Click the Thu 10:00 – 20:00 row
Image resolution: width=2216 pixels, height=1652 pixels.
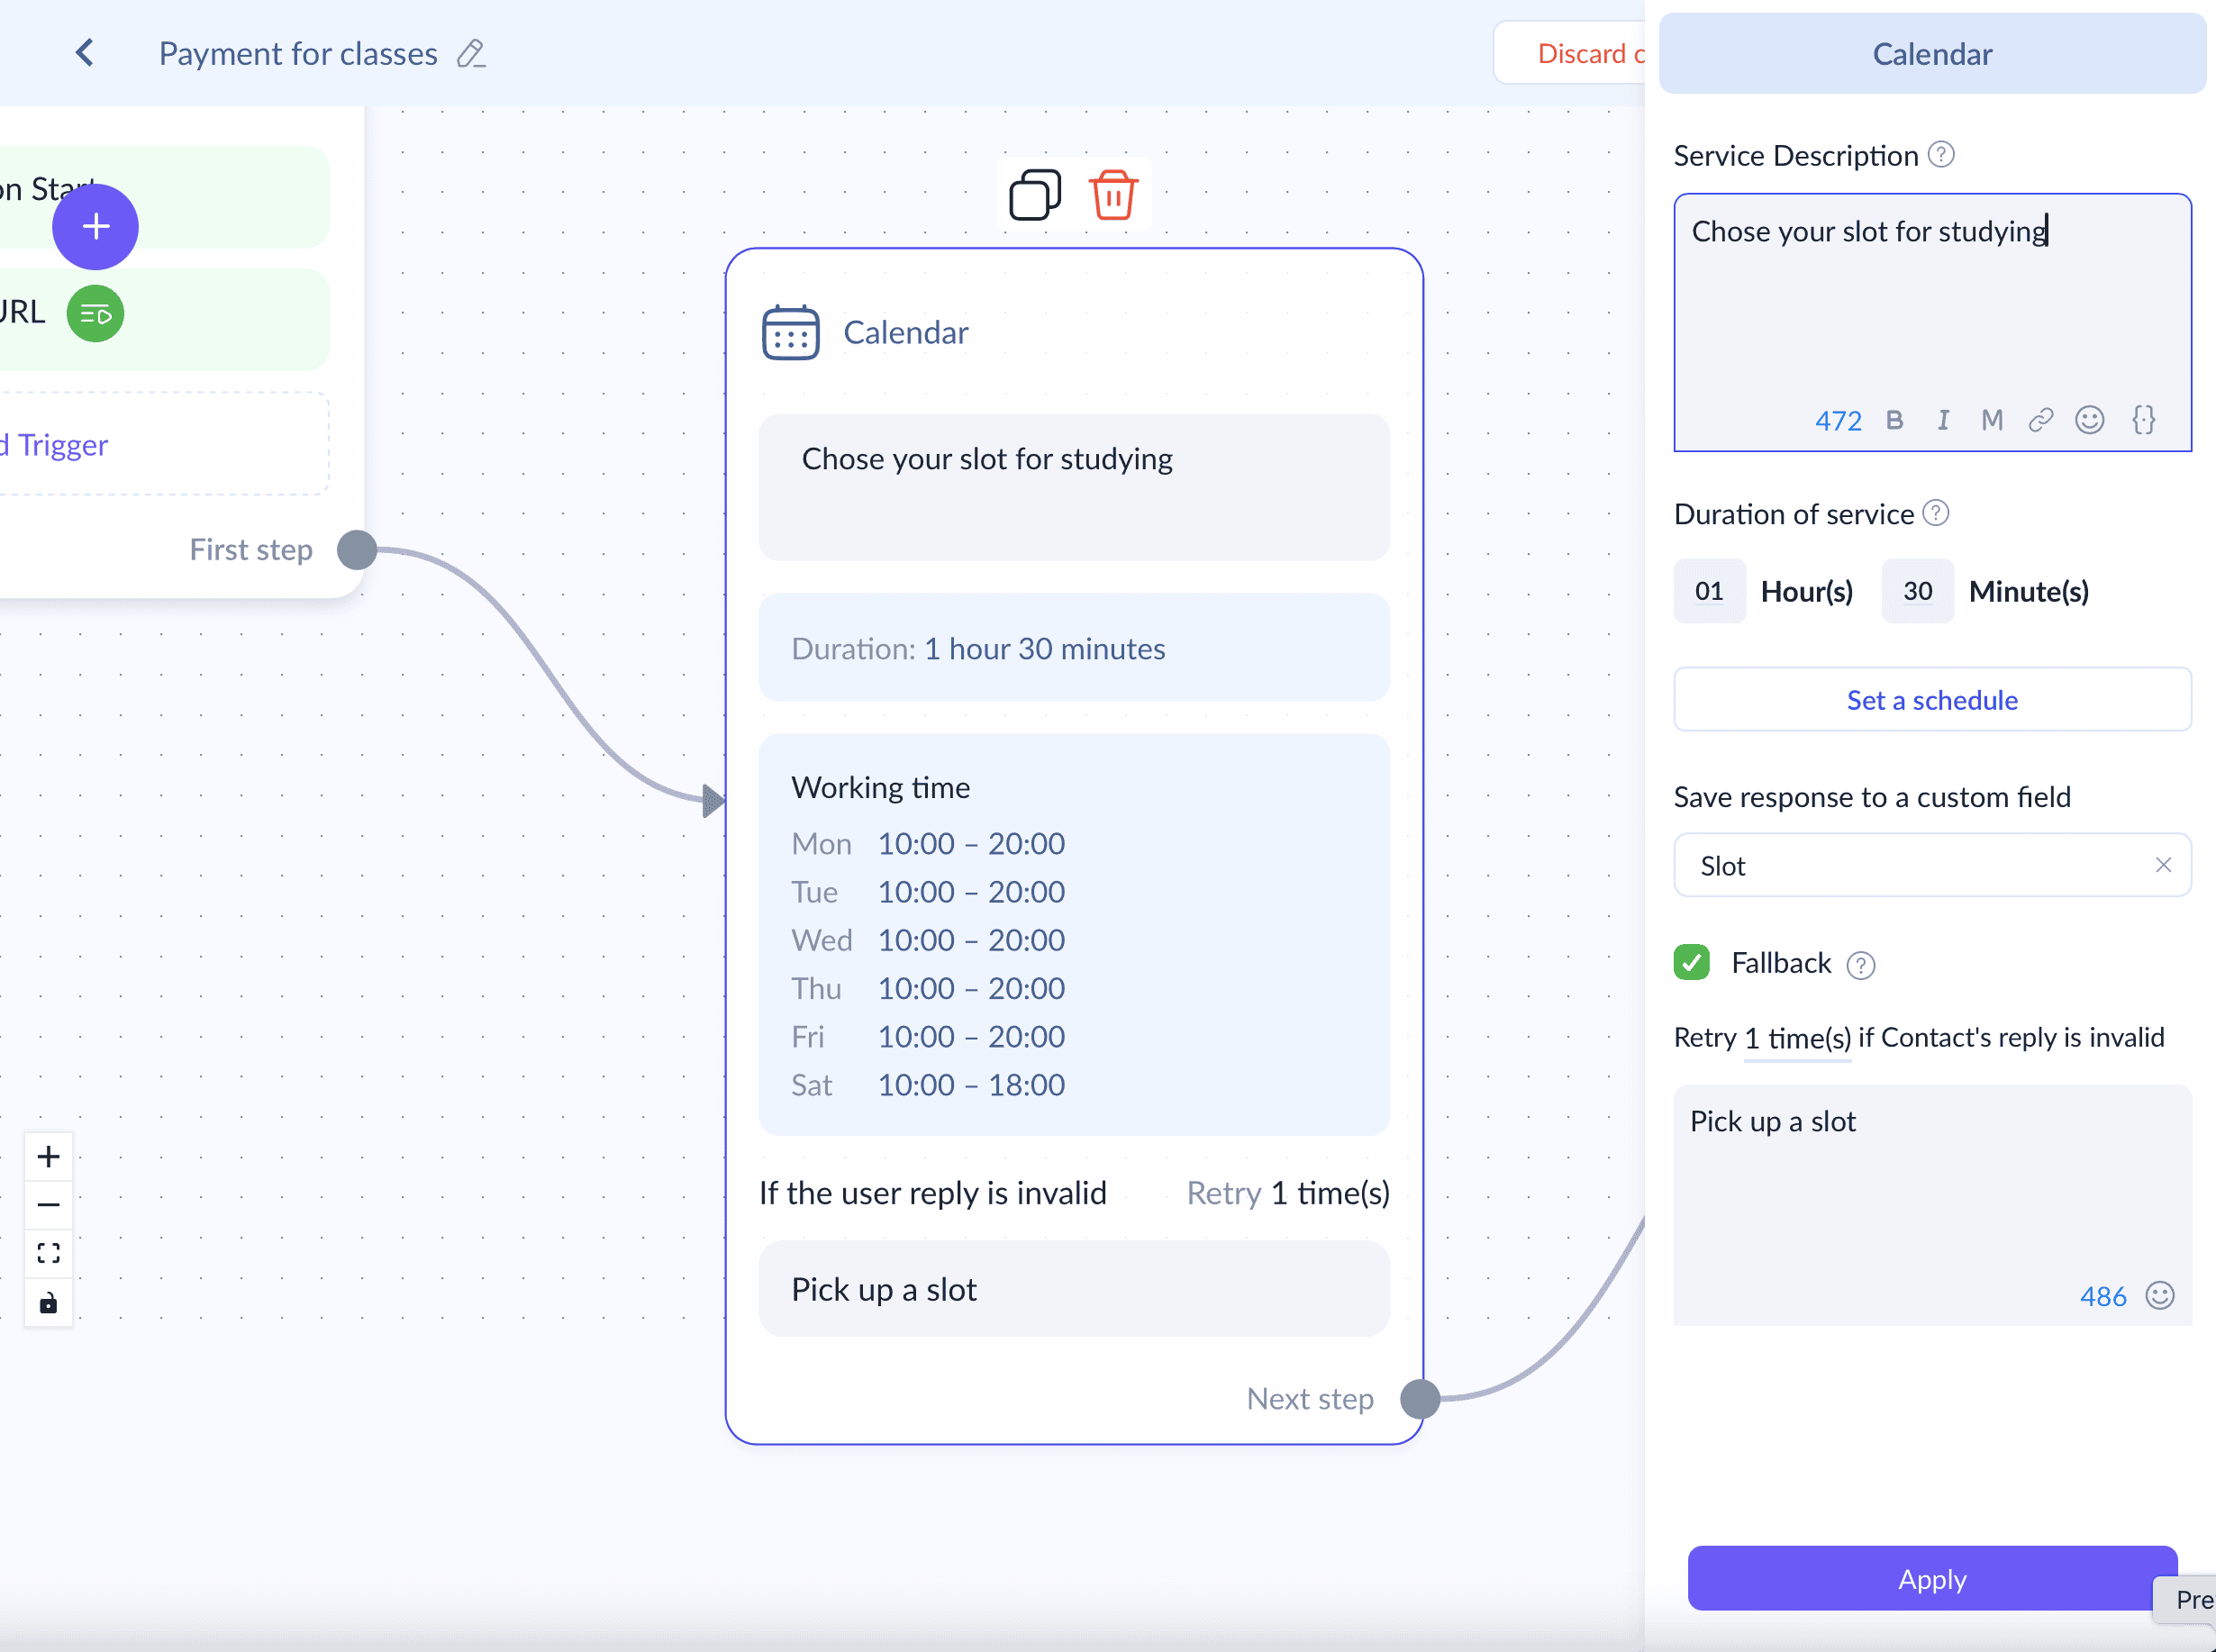[x=928, y=988]
